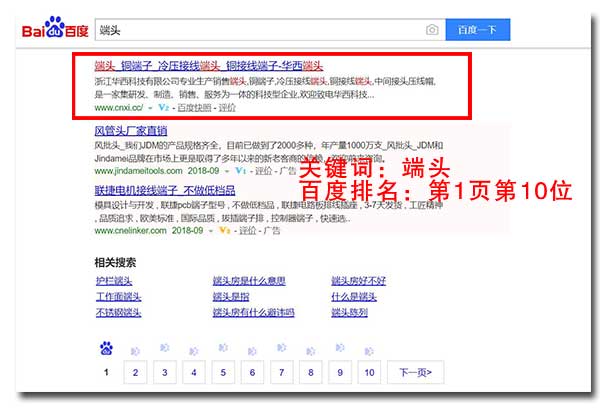600x412 pixels.
Task: Open related search 端头房好不好
Action: click(359, 281)
